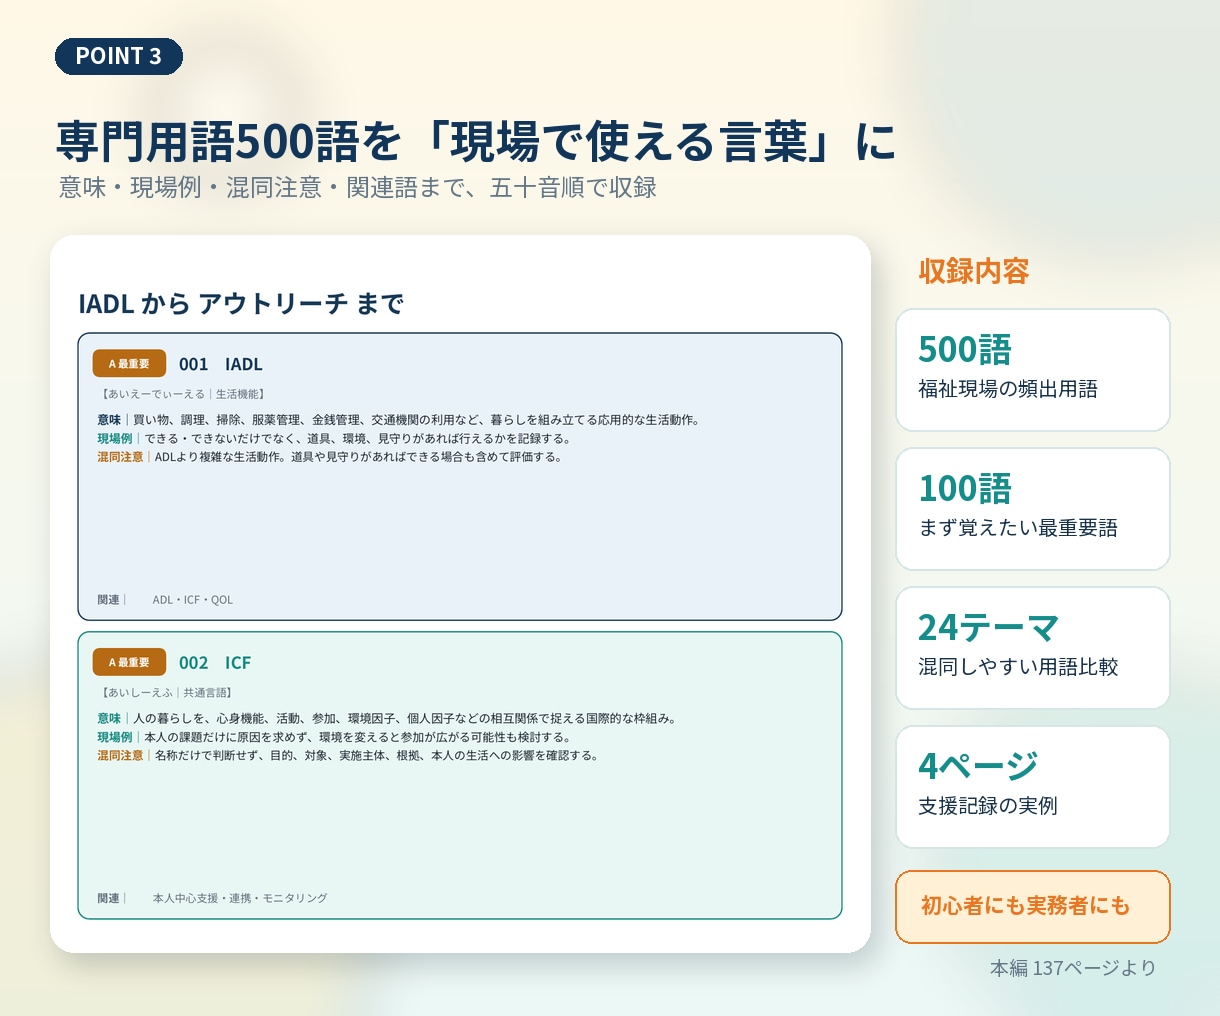Click the subtitle 意味・現場例・混同注意・関連語まで、五十音順で収録
Screen dimensions: 1220x1016
coord(358,187)
